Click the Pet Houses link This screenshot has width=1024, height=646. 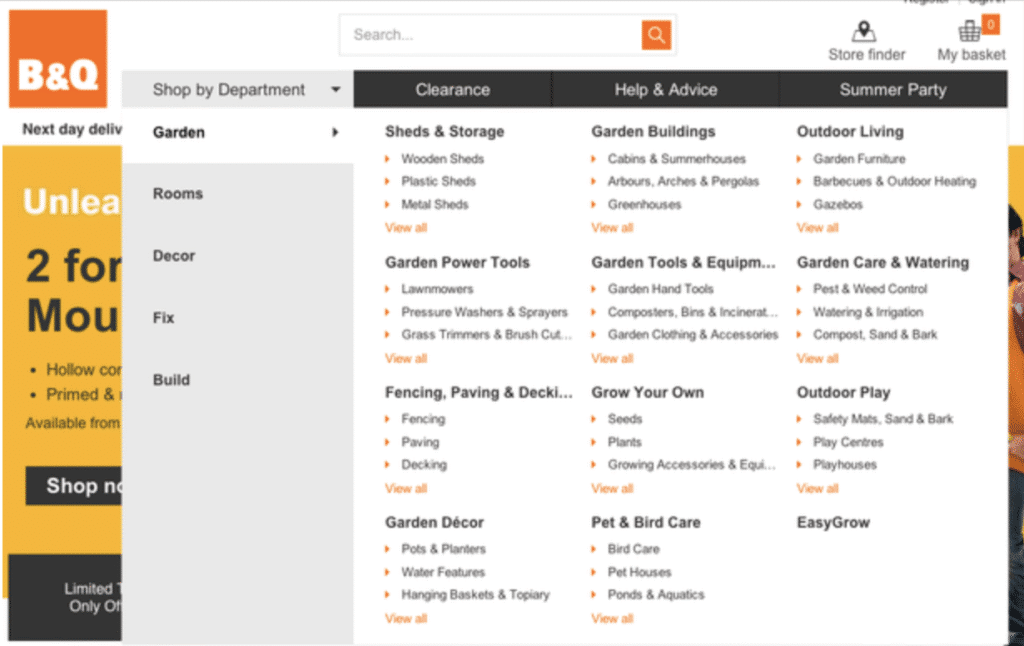click(x=639, y=572)
